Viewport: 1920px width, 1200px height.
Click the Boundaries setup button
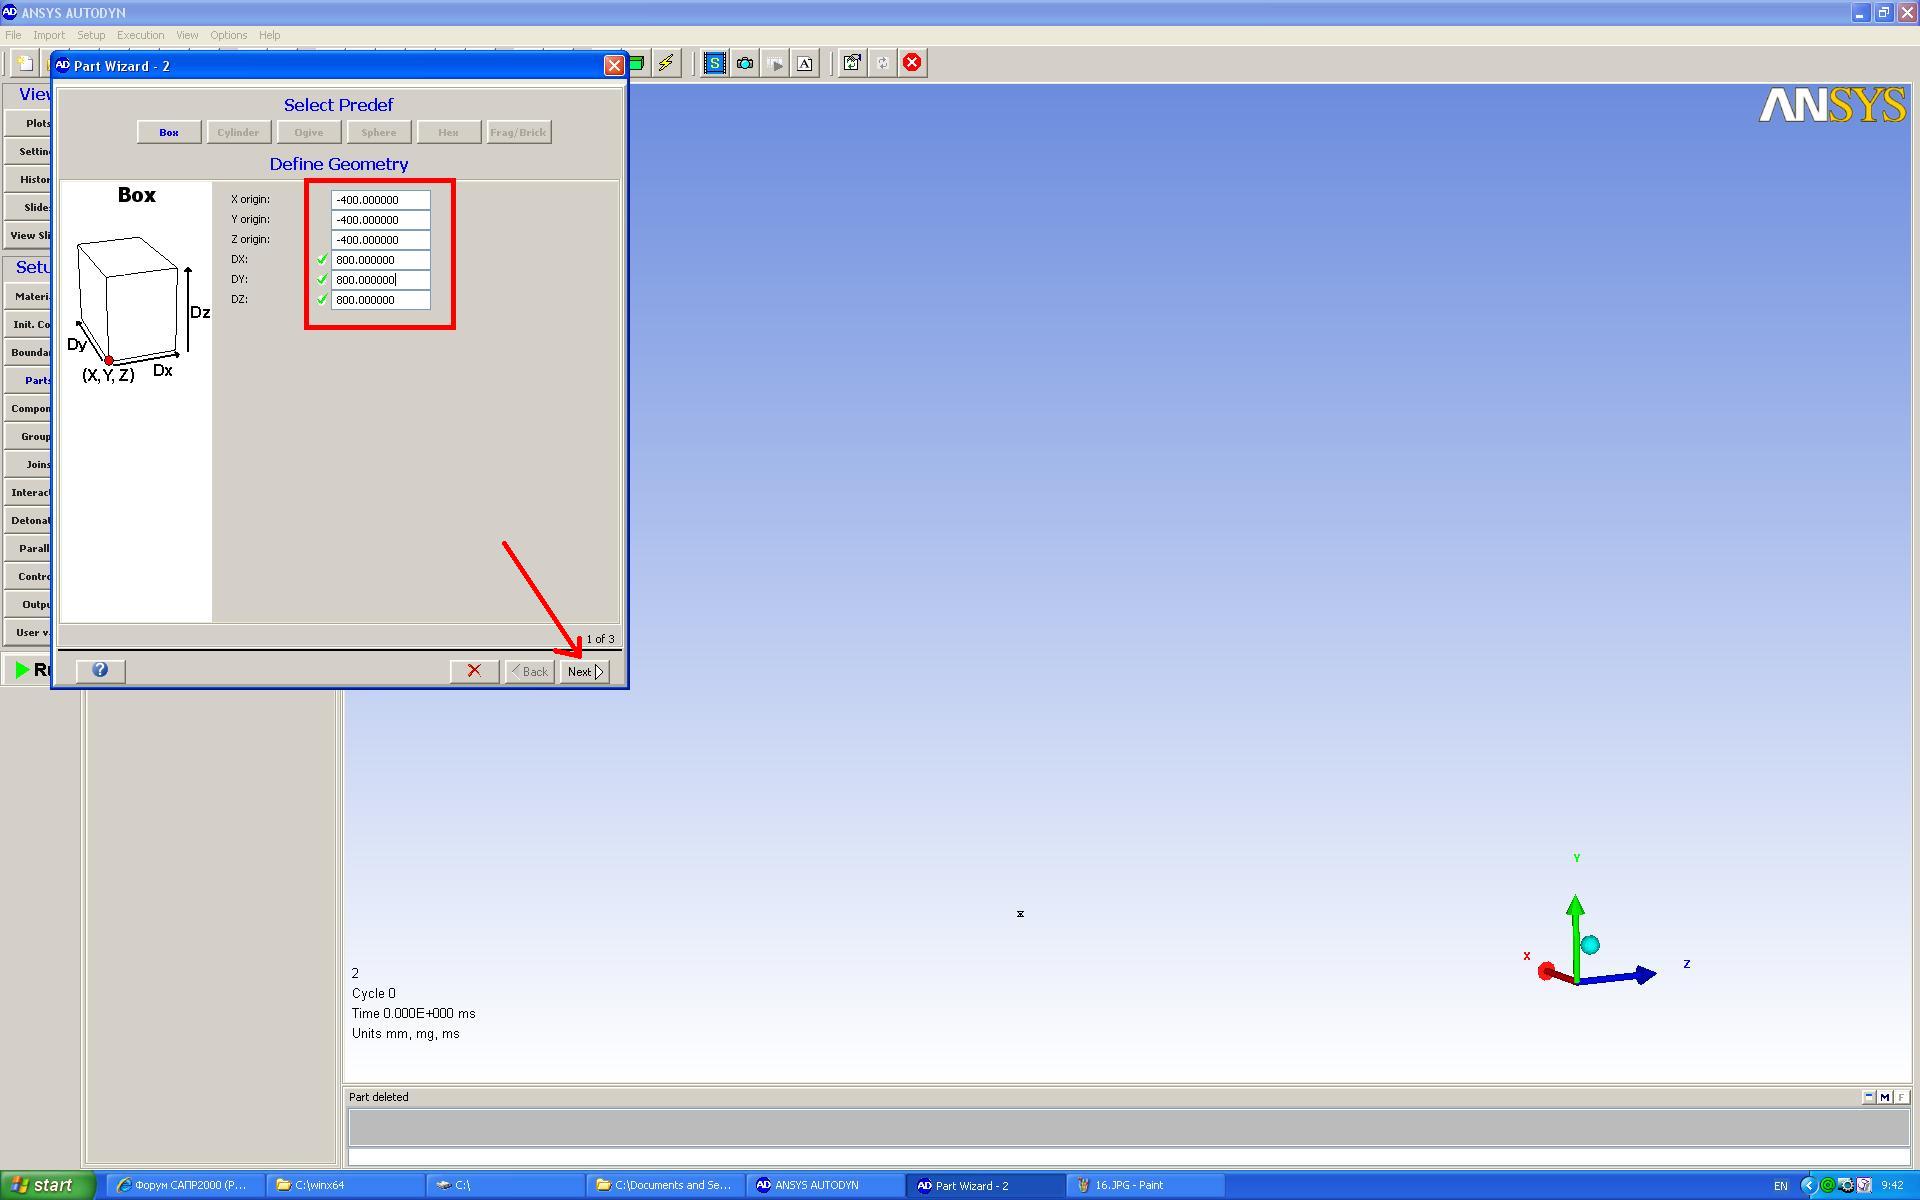pyautogui.click(x=28, y=352)
